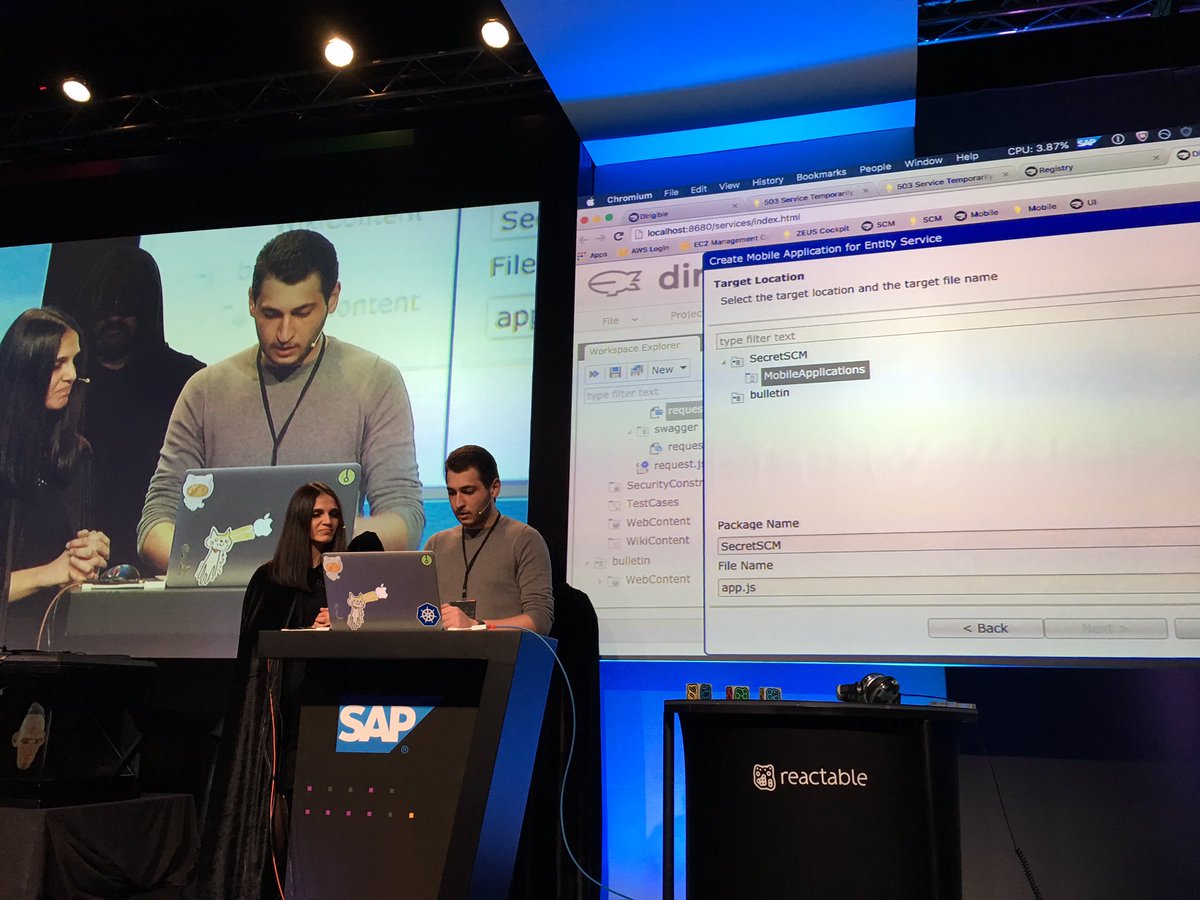Expand WebContent under bulletin project
Screen dimensions: 1200x900
[x=600, y=581]
